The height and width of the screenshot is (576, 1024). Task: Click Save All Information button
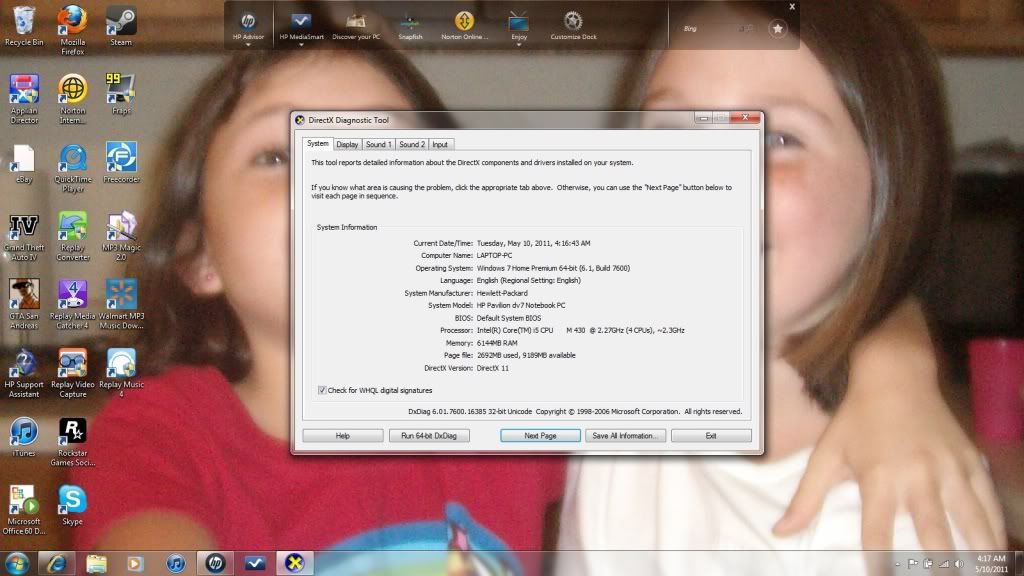[x=625, y=436]
